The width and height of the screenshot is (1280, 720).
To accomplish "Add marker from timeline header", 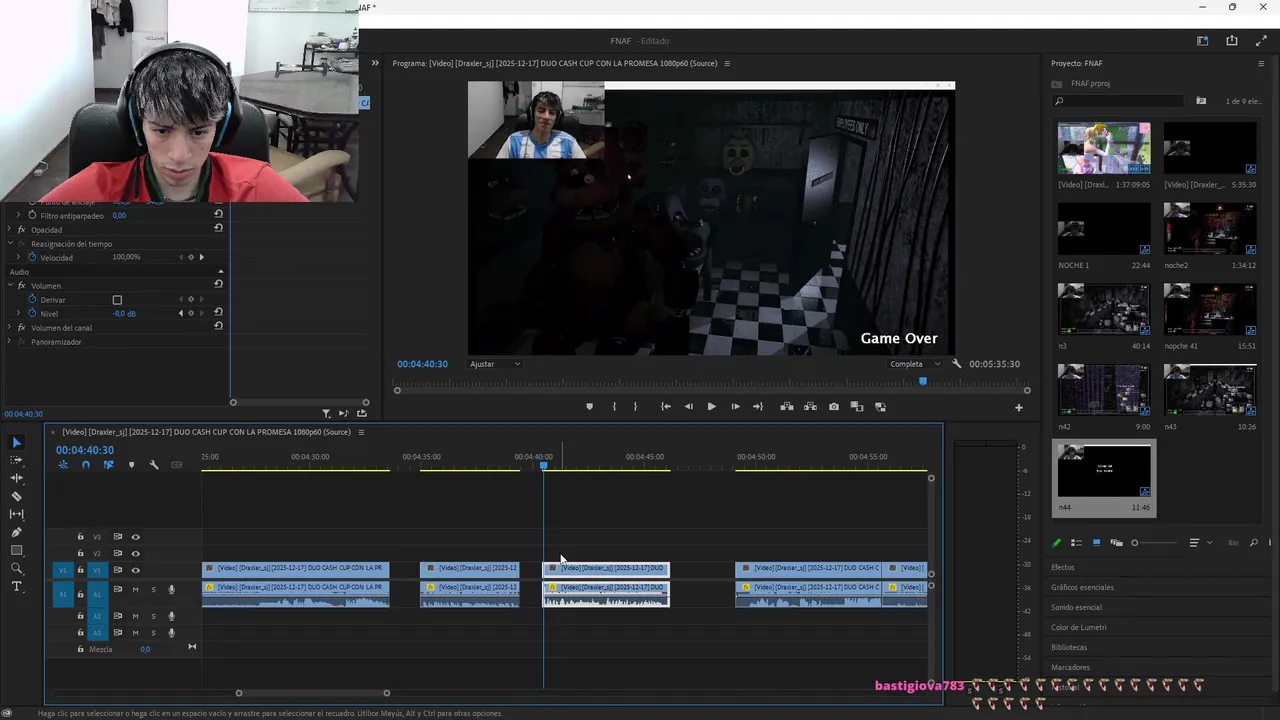I will click(131, 465).
